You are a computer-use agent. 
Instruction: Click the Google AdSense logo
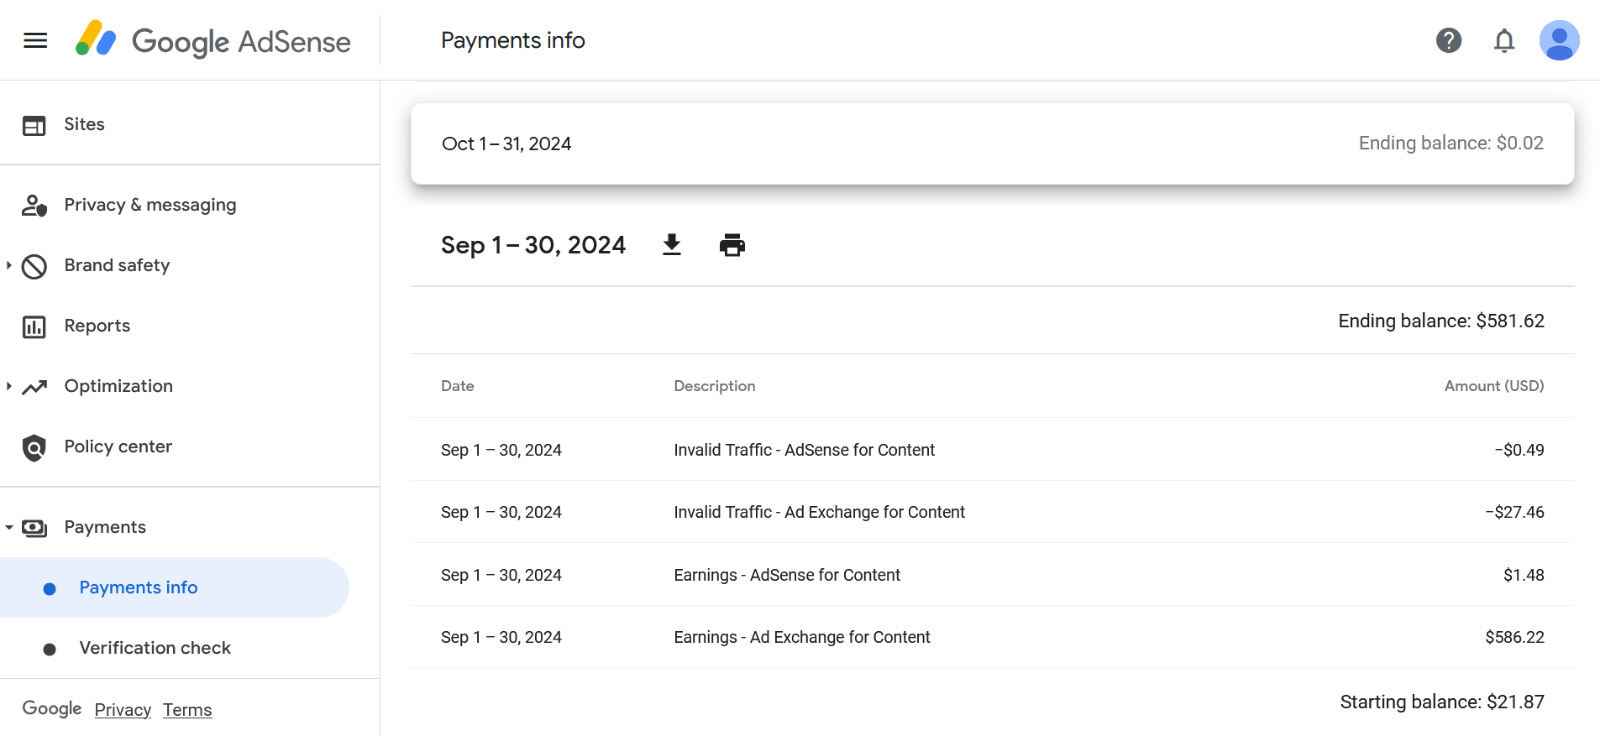click(213, 40)
